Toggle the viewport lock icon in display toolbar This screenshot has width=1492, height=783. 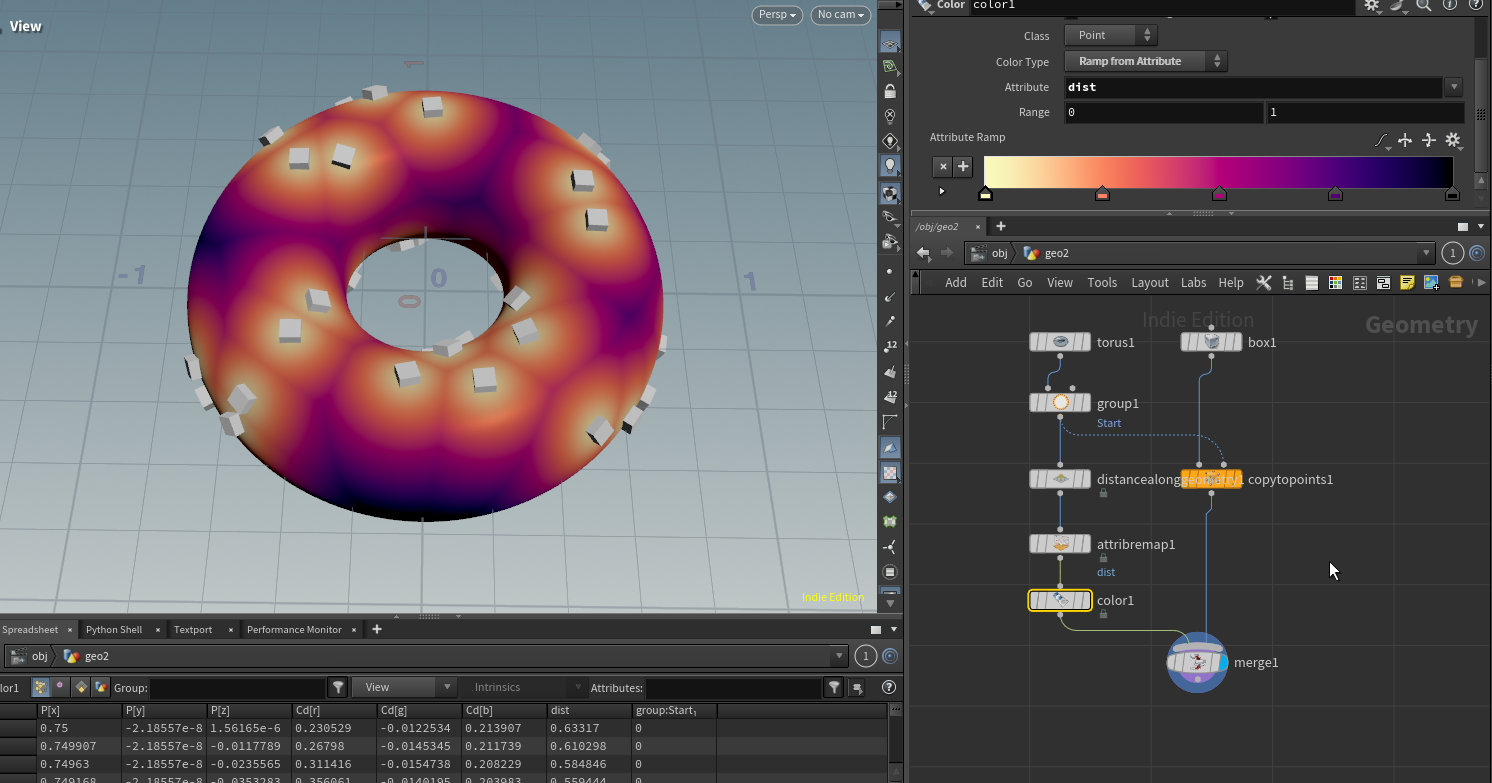coord(890,91)
